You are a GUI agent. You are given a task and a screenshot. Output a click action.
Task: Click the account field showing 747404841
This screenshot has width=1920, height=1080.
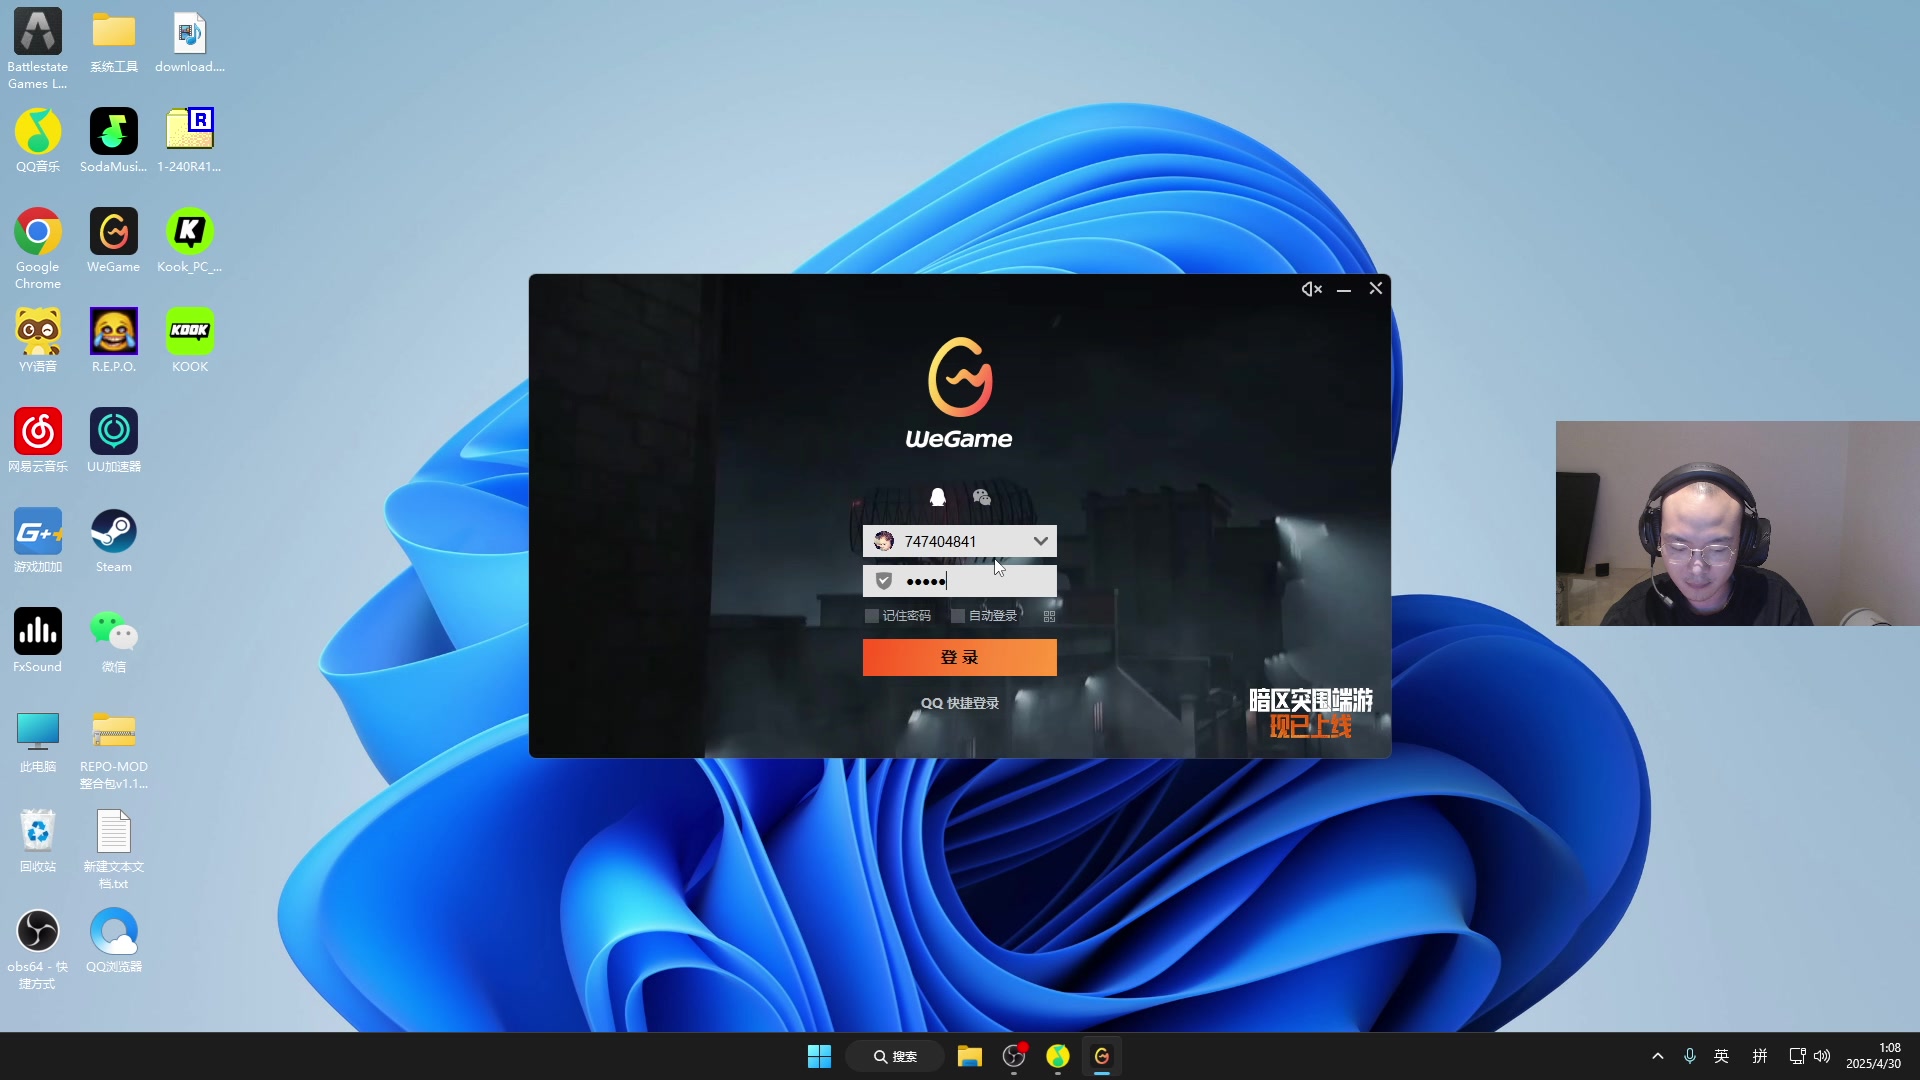click(x=959, y=541)
